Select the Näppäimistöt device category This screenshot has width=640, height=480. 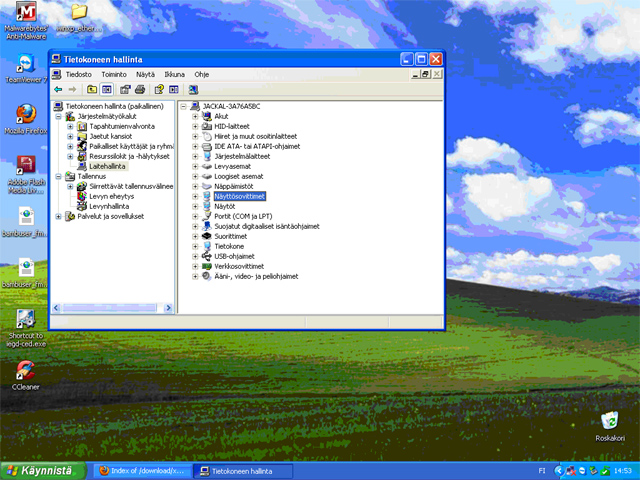pos(234,187)
